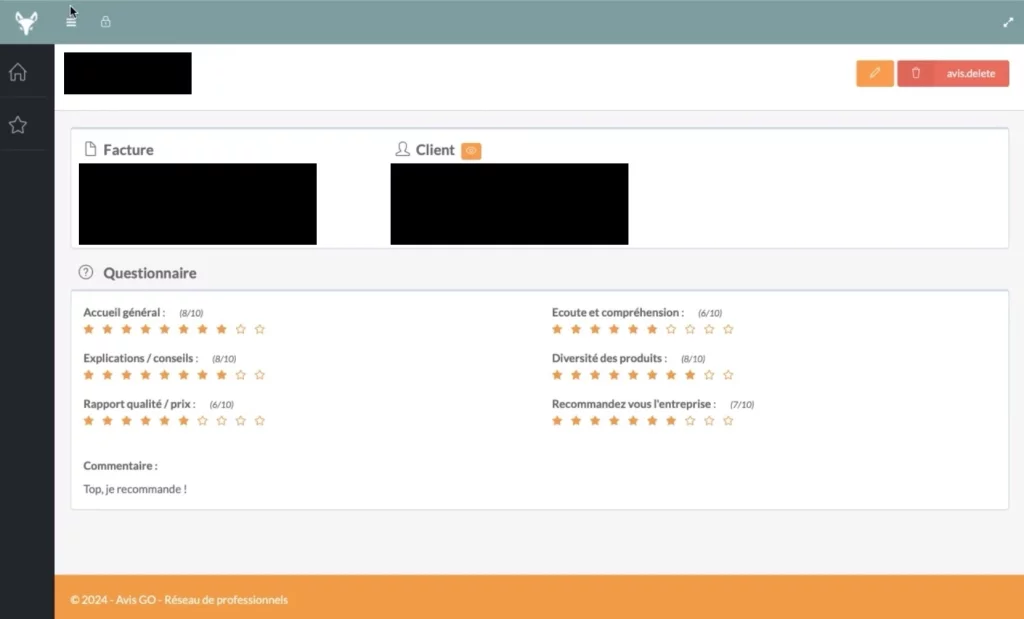Viewport: 1024px width, 619px height.
Task: Click the Questionnaire heading
Action: point(150,273)
